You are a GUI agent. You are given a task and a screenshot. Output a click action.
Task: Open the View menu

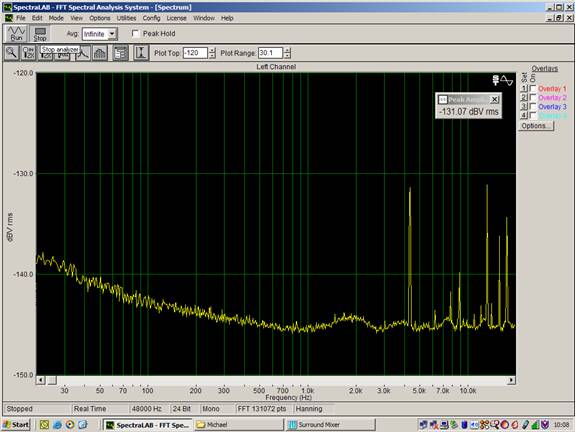(77, 18)
